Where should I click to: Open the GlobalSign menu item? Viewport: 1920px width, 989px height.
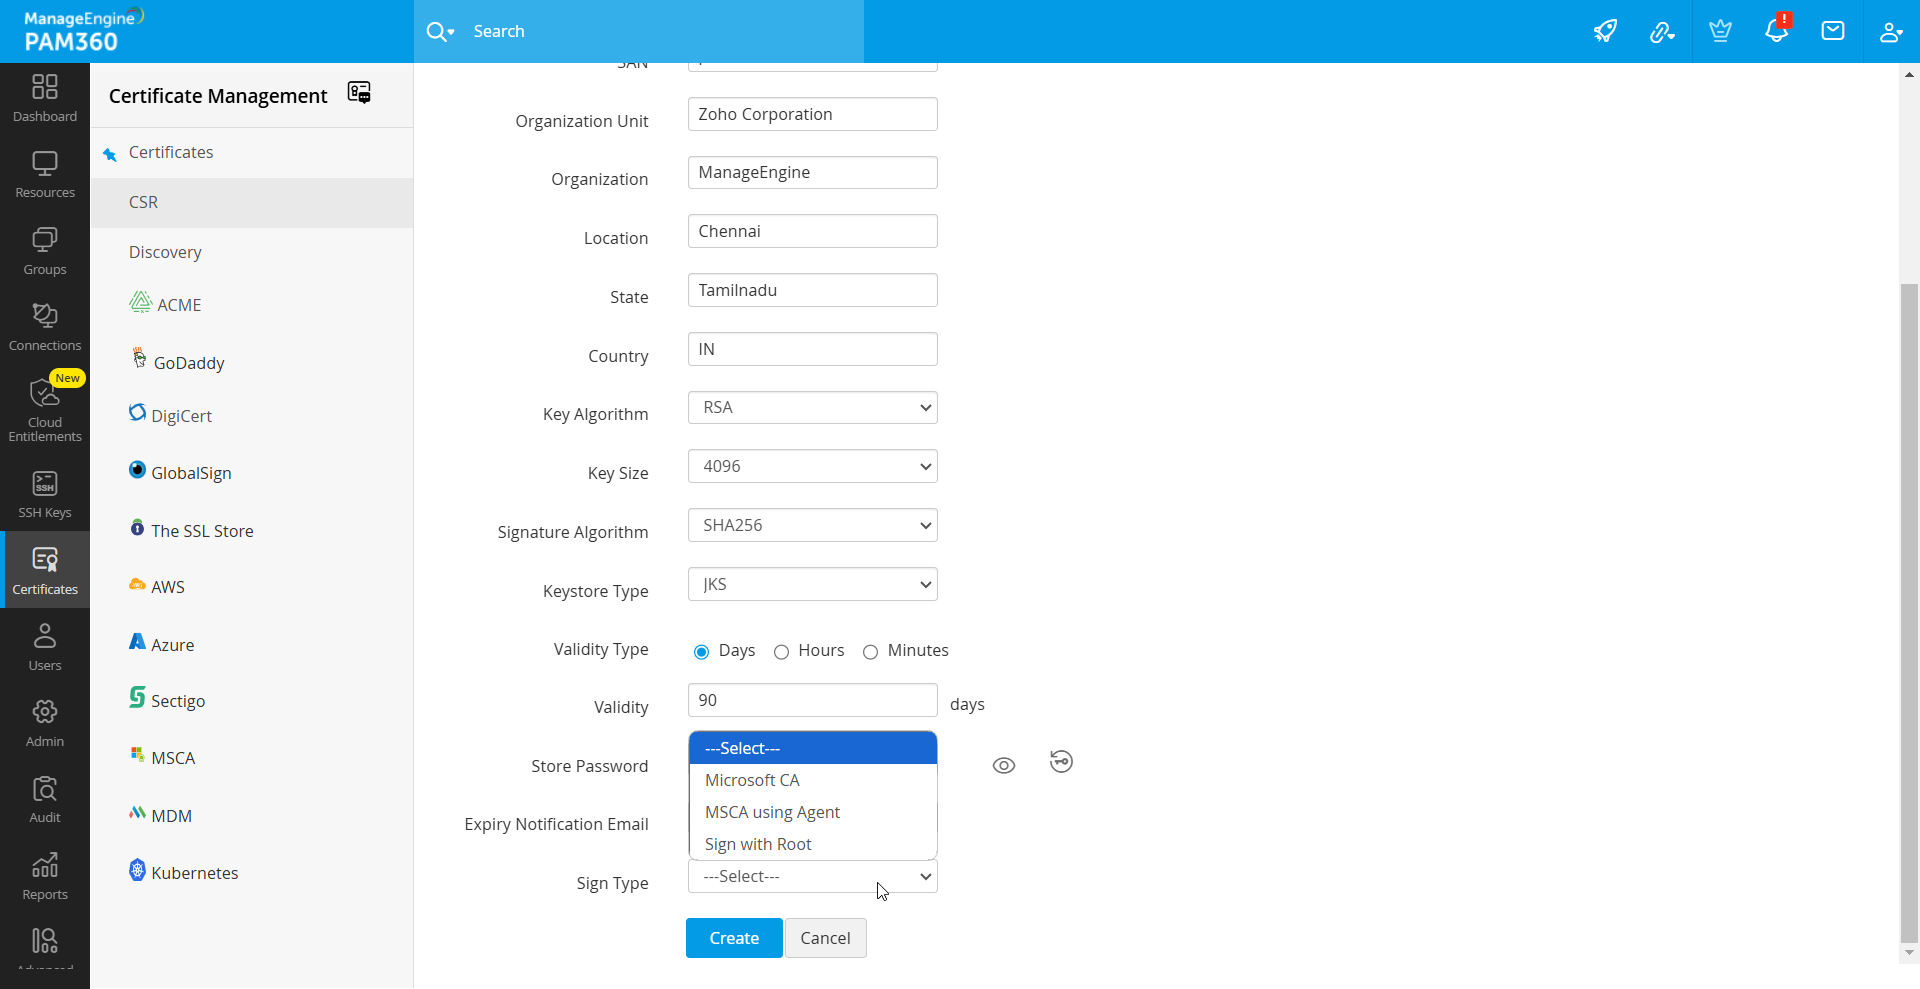point(181,472)
